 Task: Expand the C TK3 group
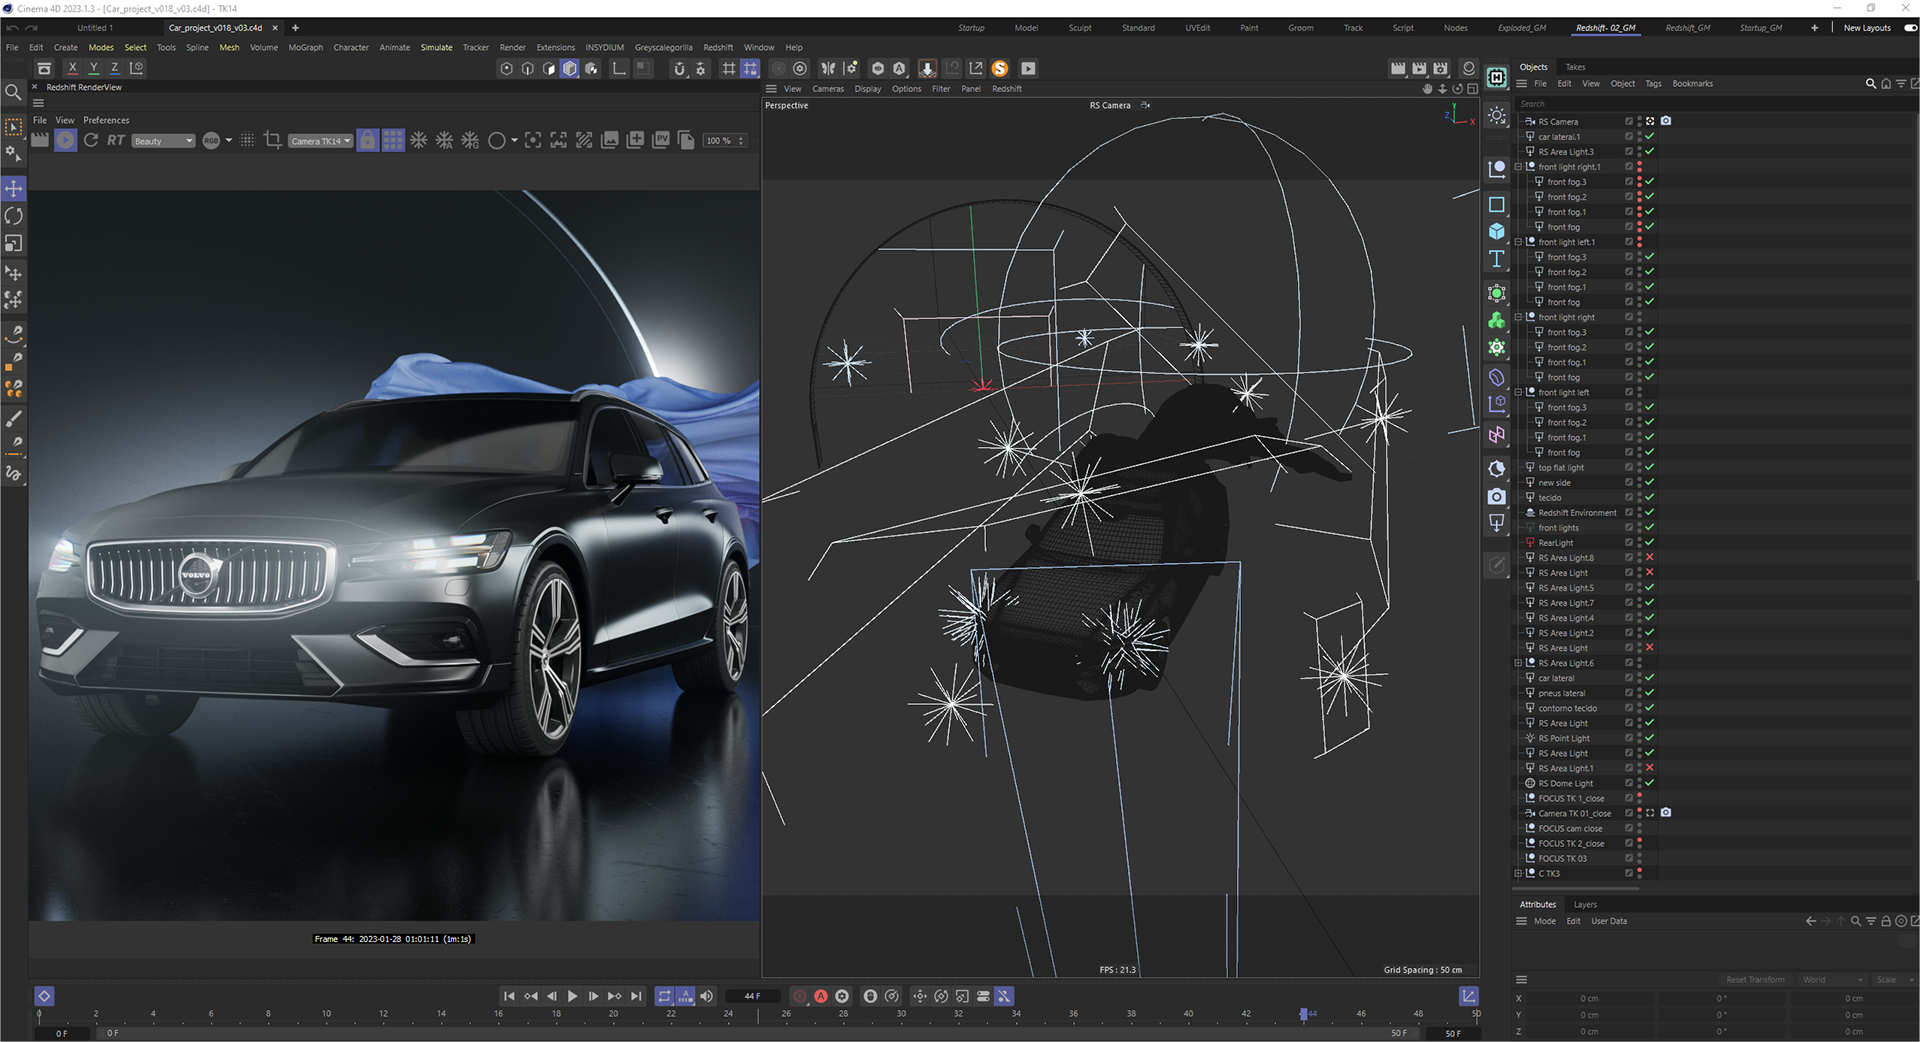click(x=1518, y=873)
